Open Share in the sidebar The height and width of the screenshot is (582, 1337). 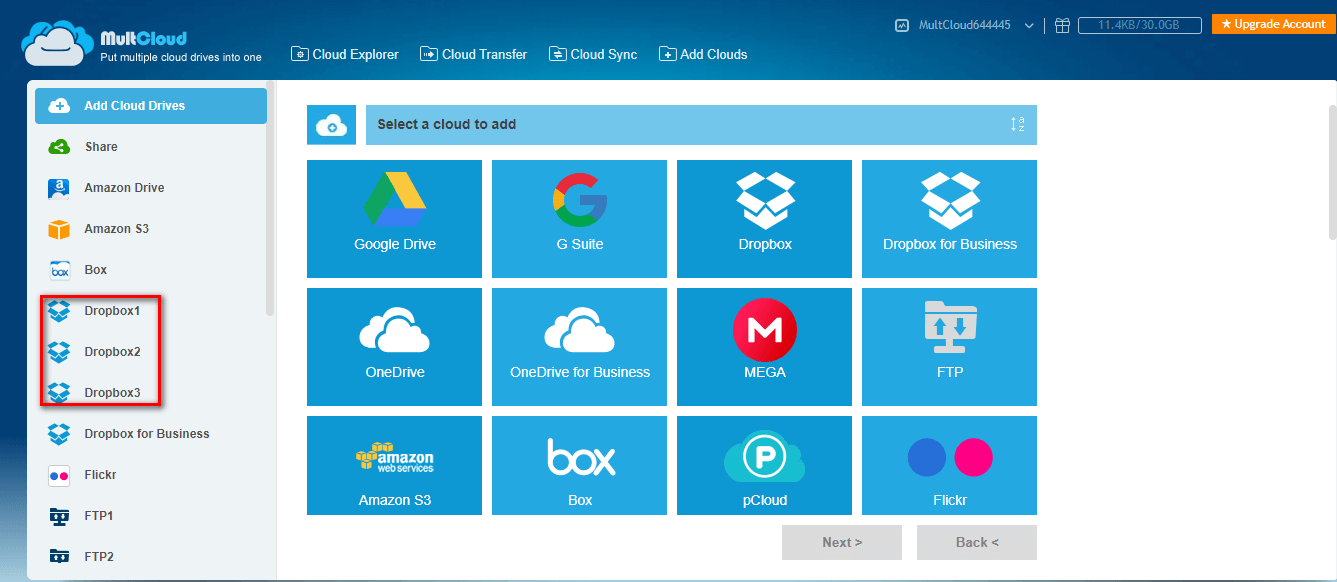(151, 147)
